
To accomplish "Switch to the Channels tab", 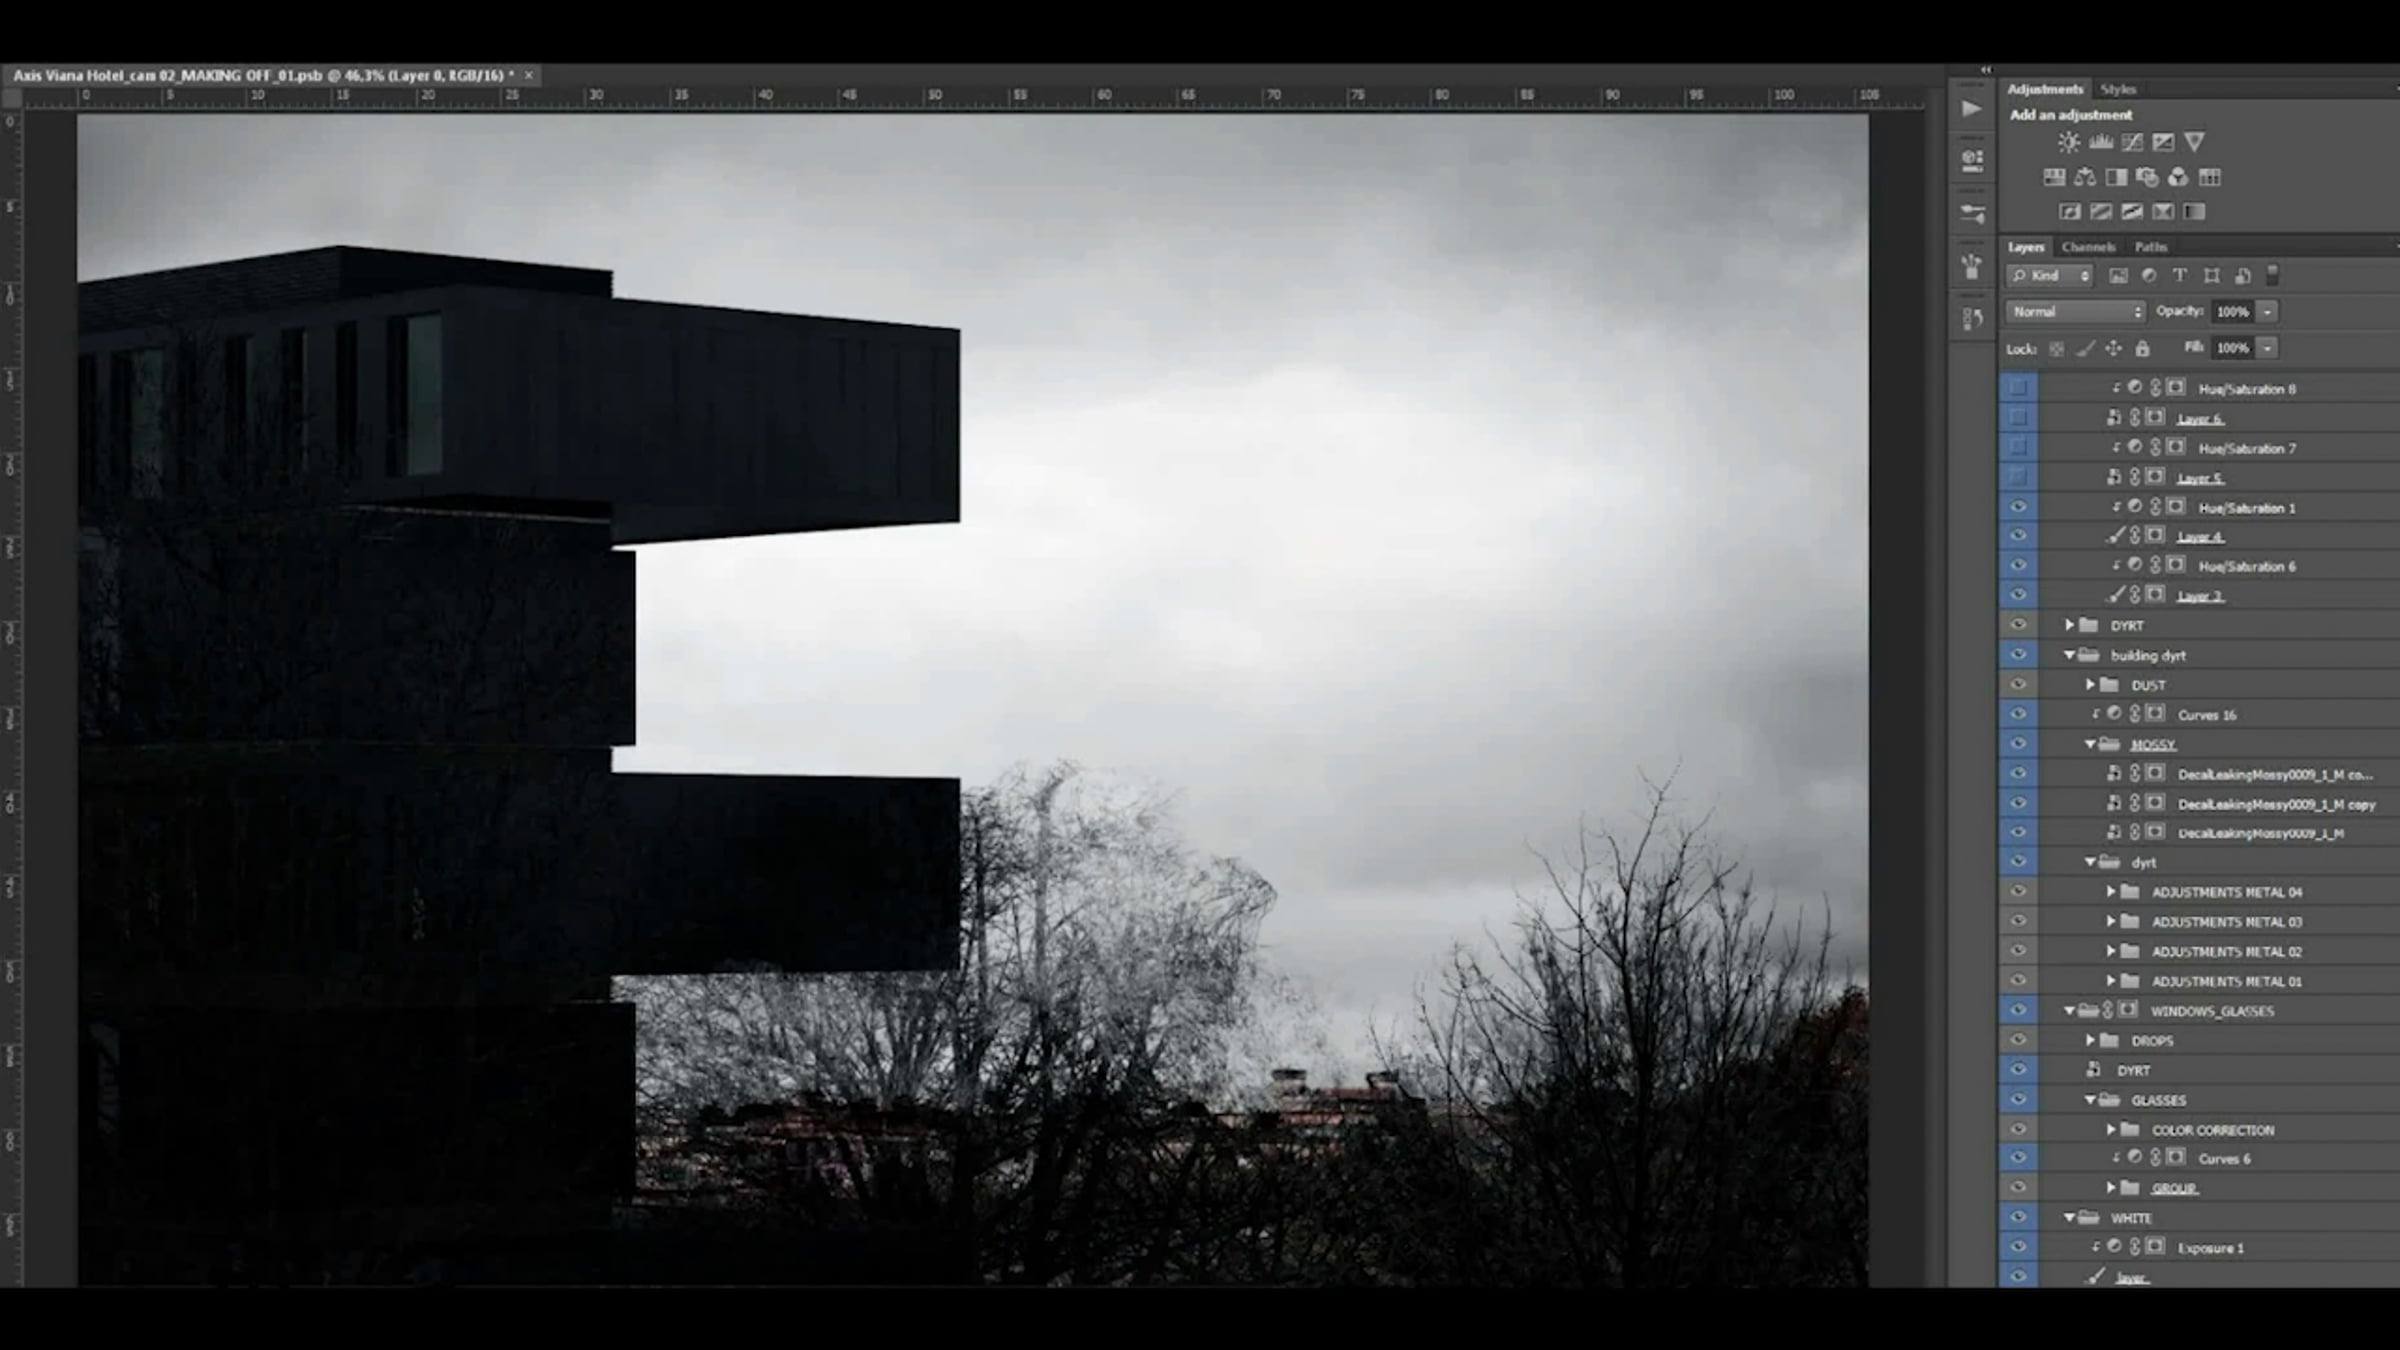I will coord(2088,247).
